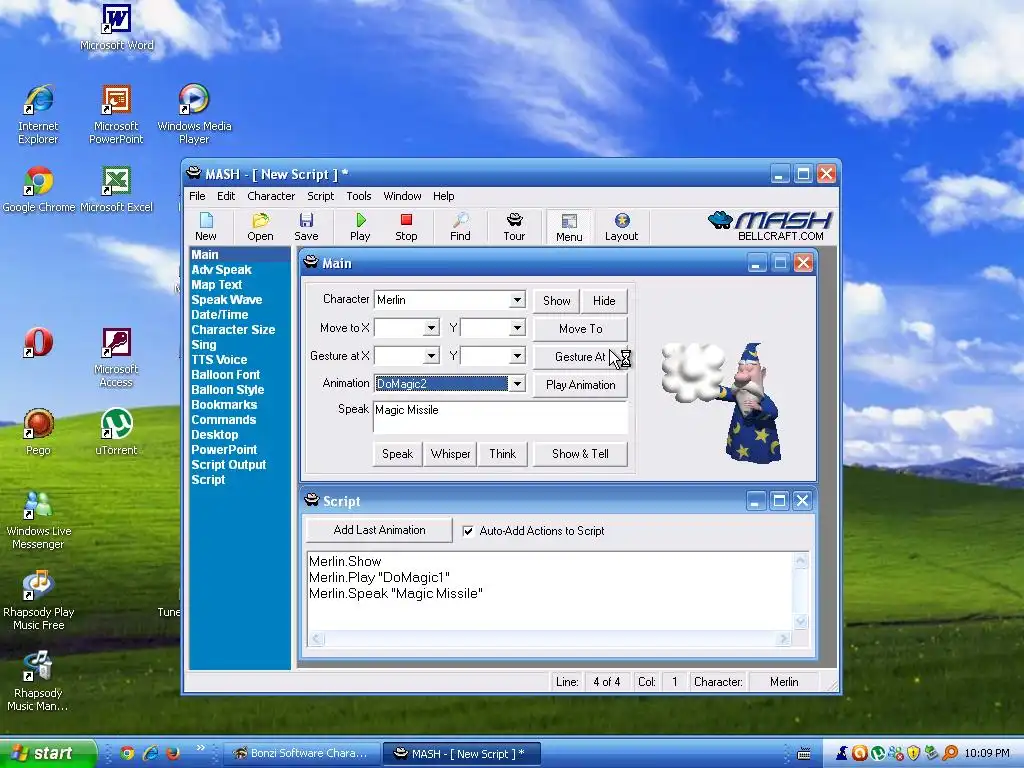Select Balloon Font in the sidebar
Screen dimensions: 1024x768
coord(225,375)
